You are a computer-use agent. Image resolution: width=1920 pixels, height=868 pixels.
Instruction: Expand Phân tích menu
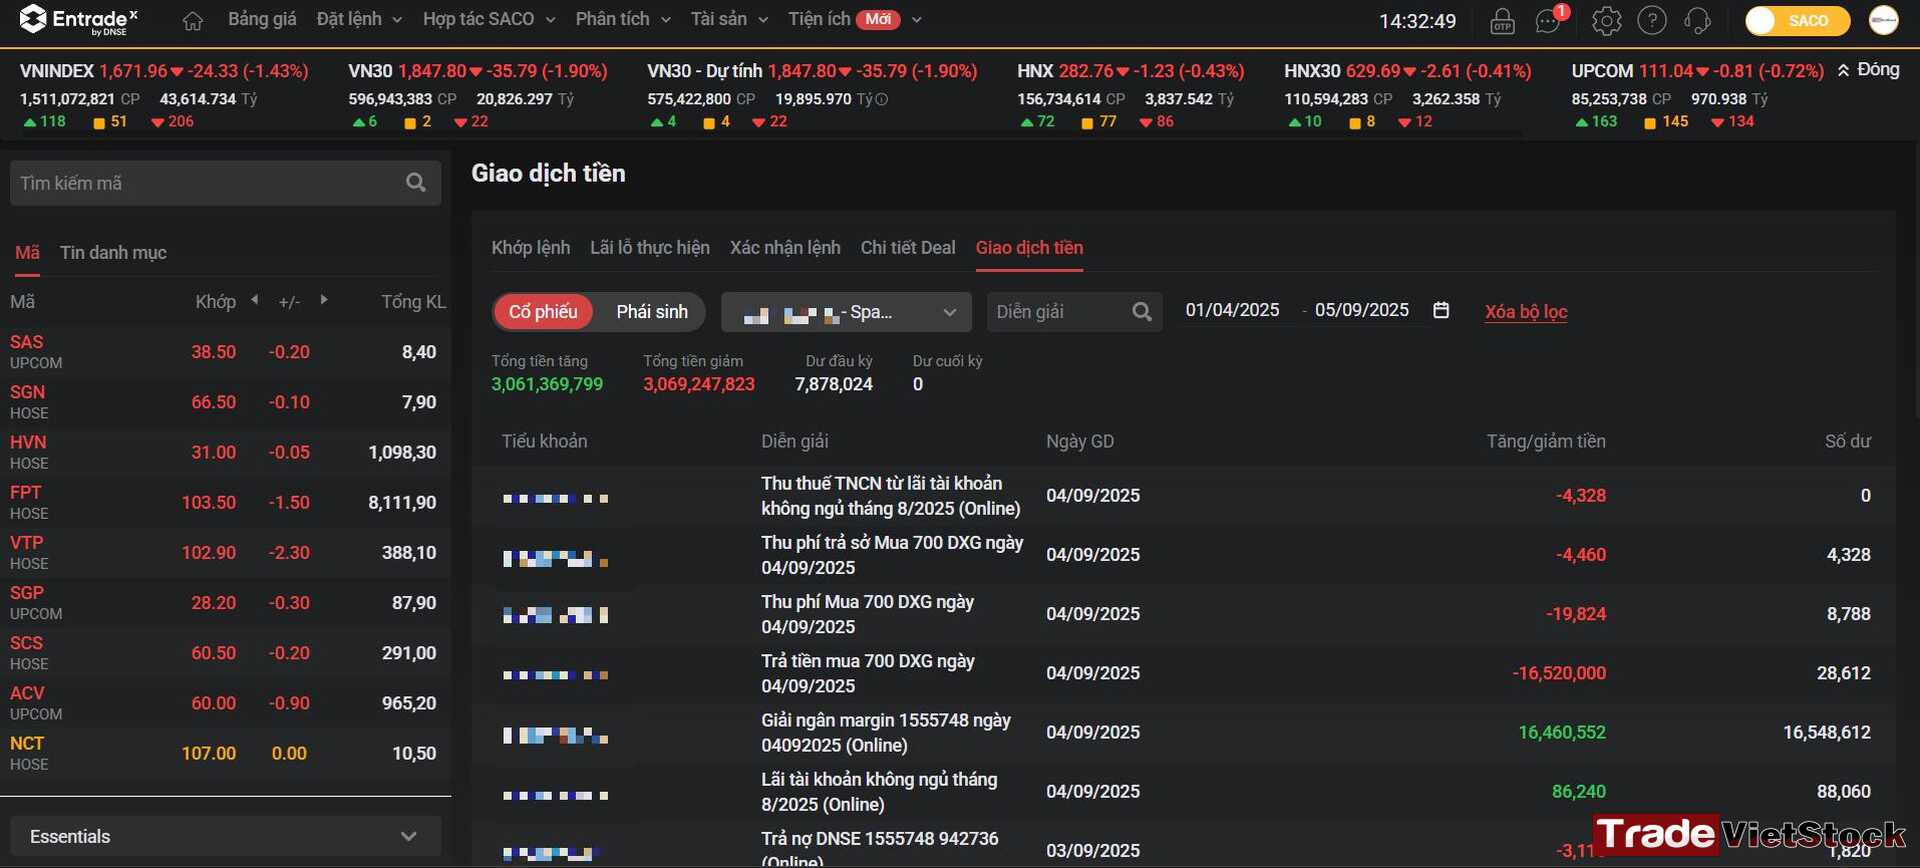coord(623,19)
